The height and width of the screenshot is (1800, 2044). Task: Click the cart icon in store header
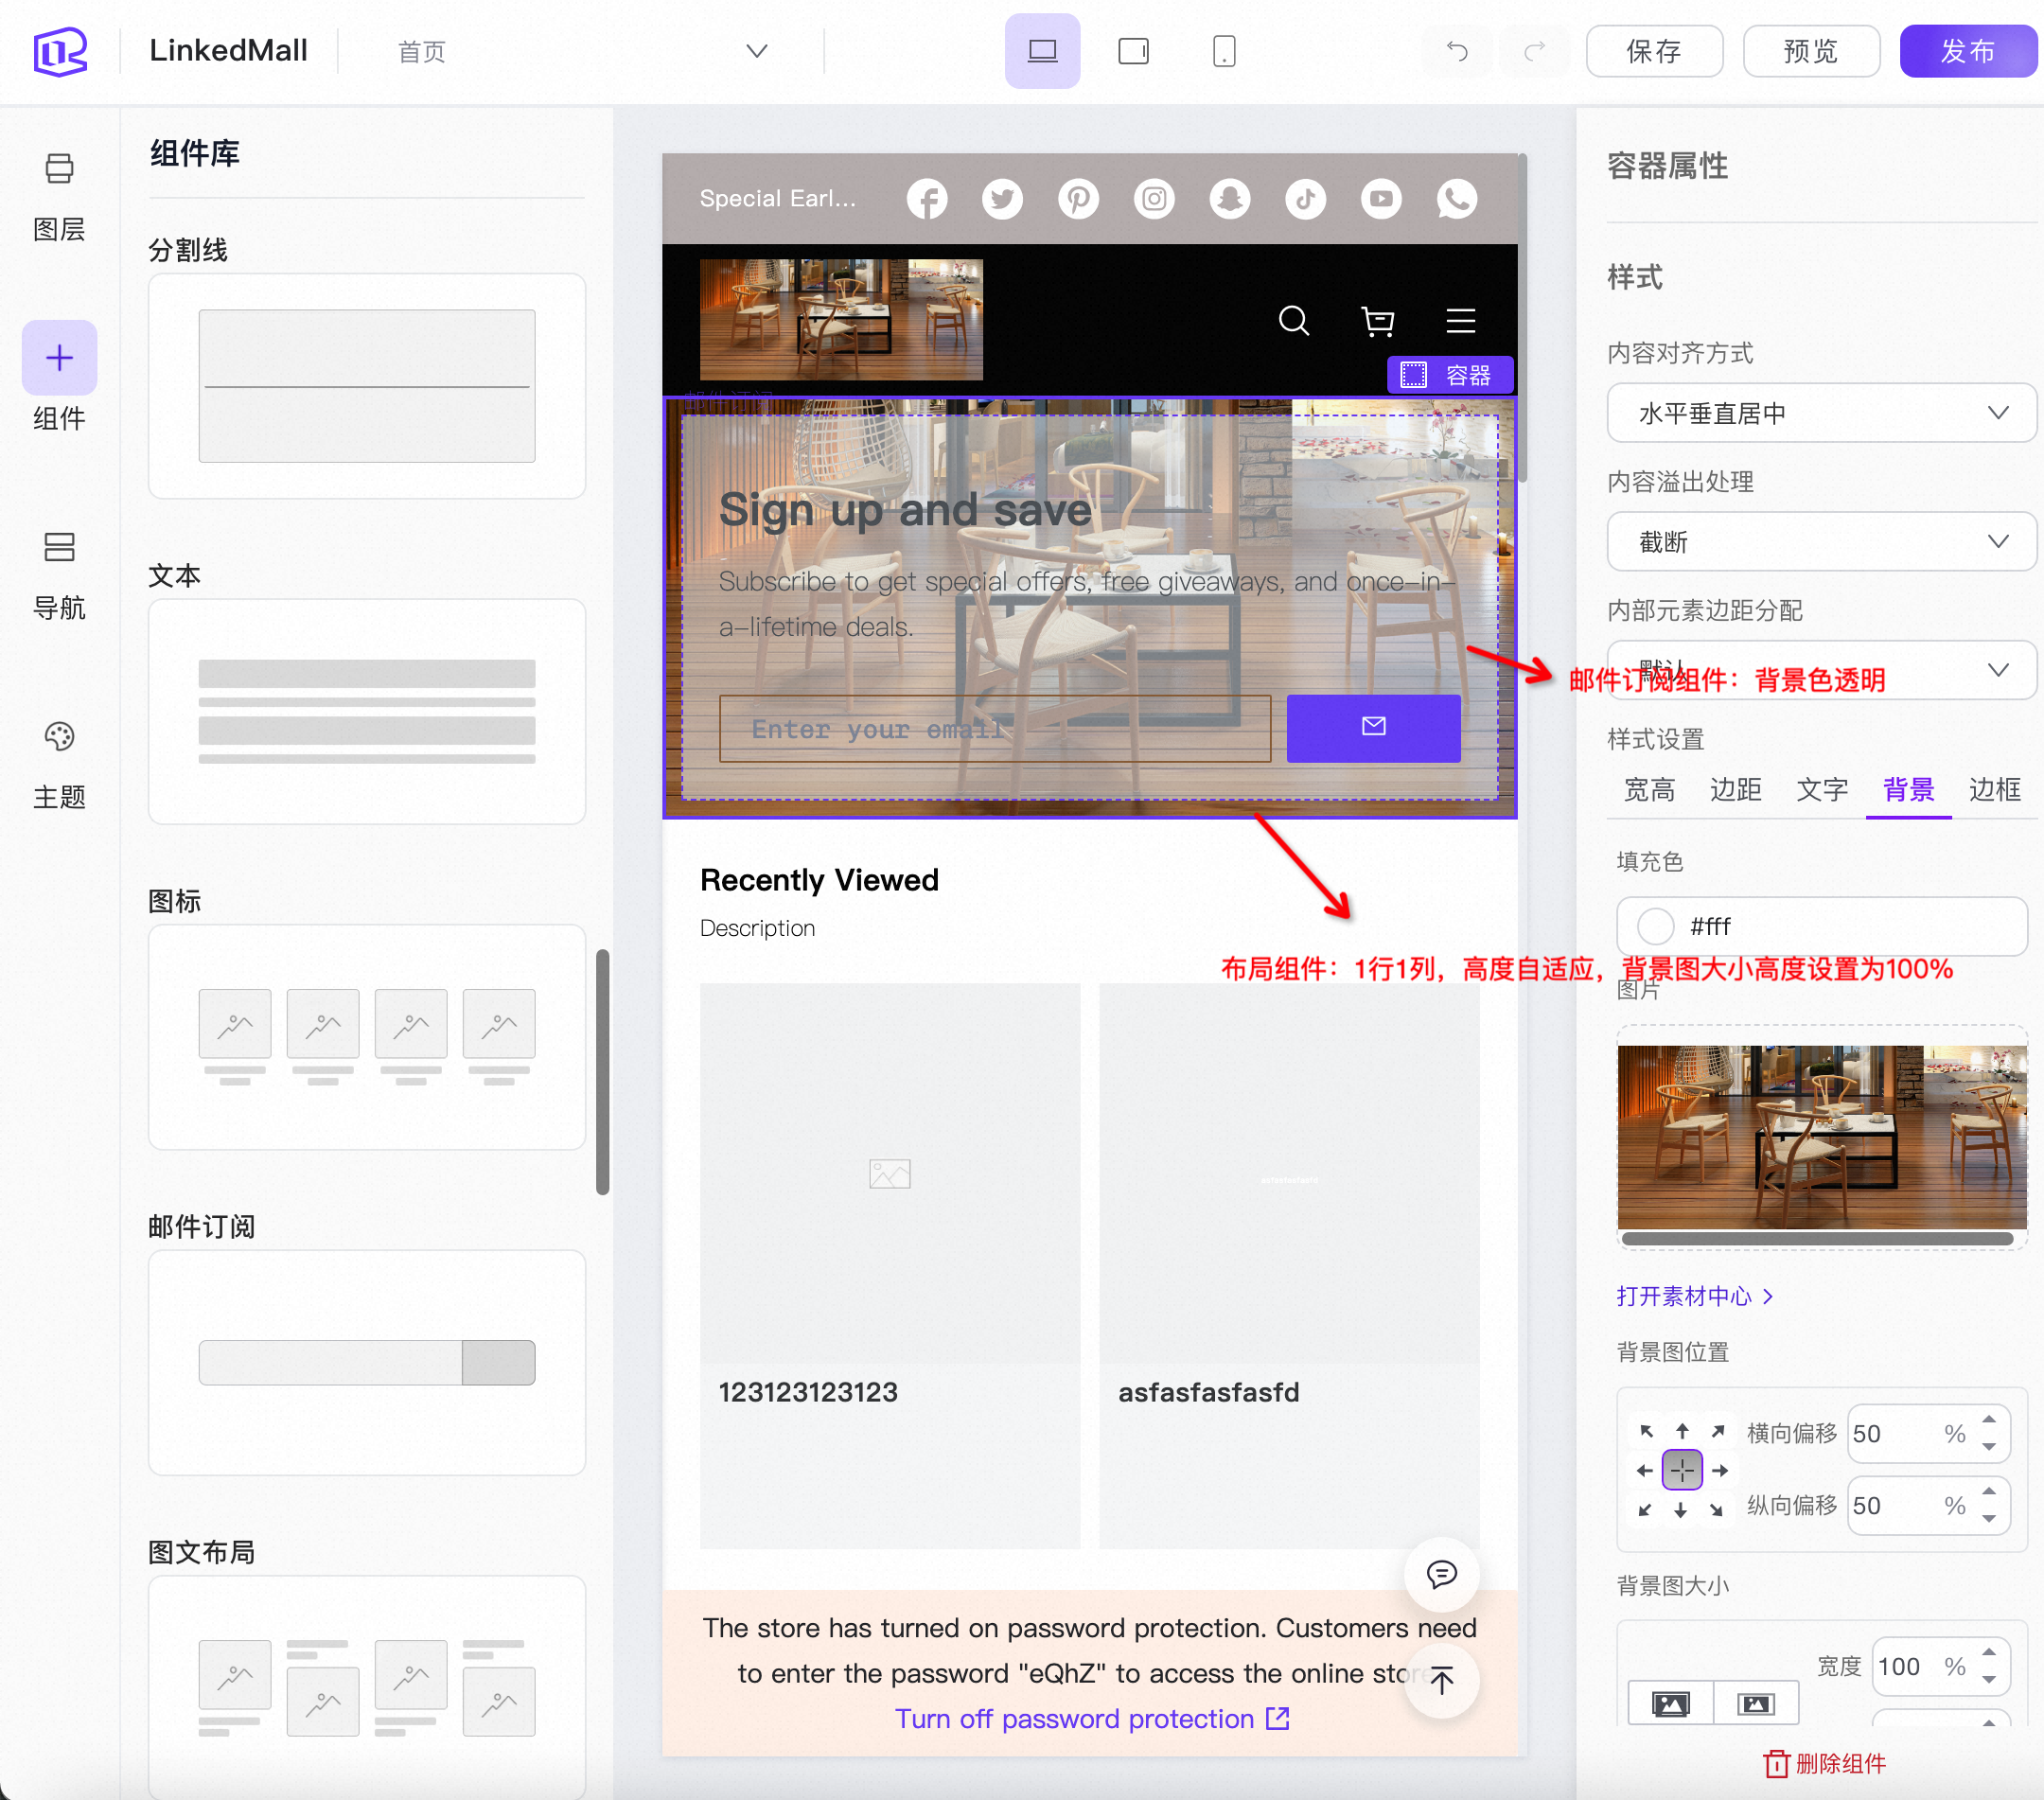coord(1377,321)
